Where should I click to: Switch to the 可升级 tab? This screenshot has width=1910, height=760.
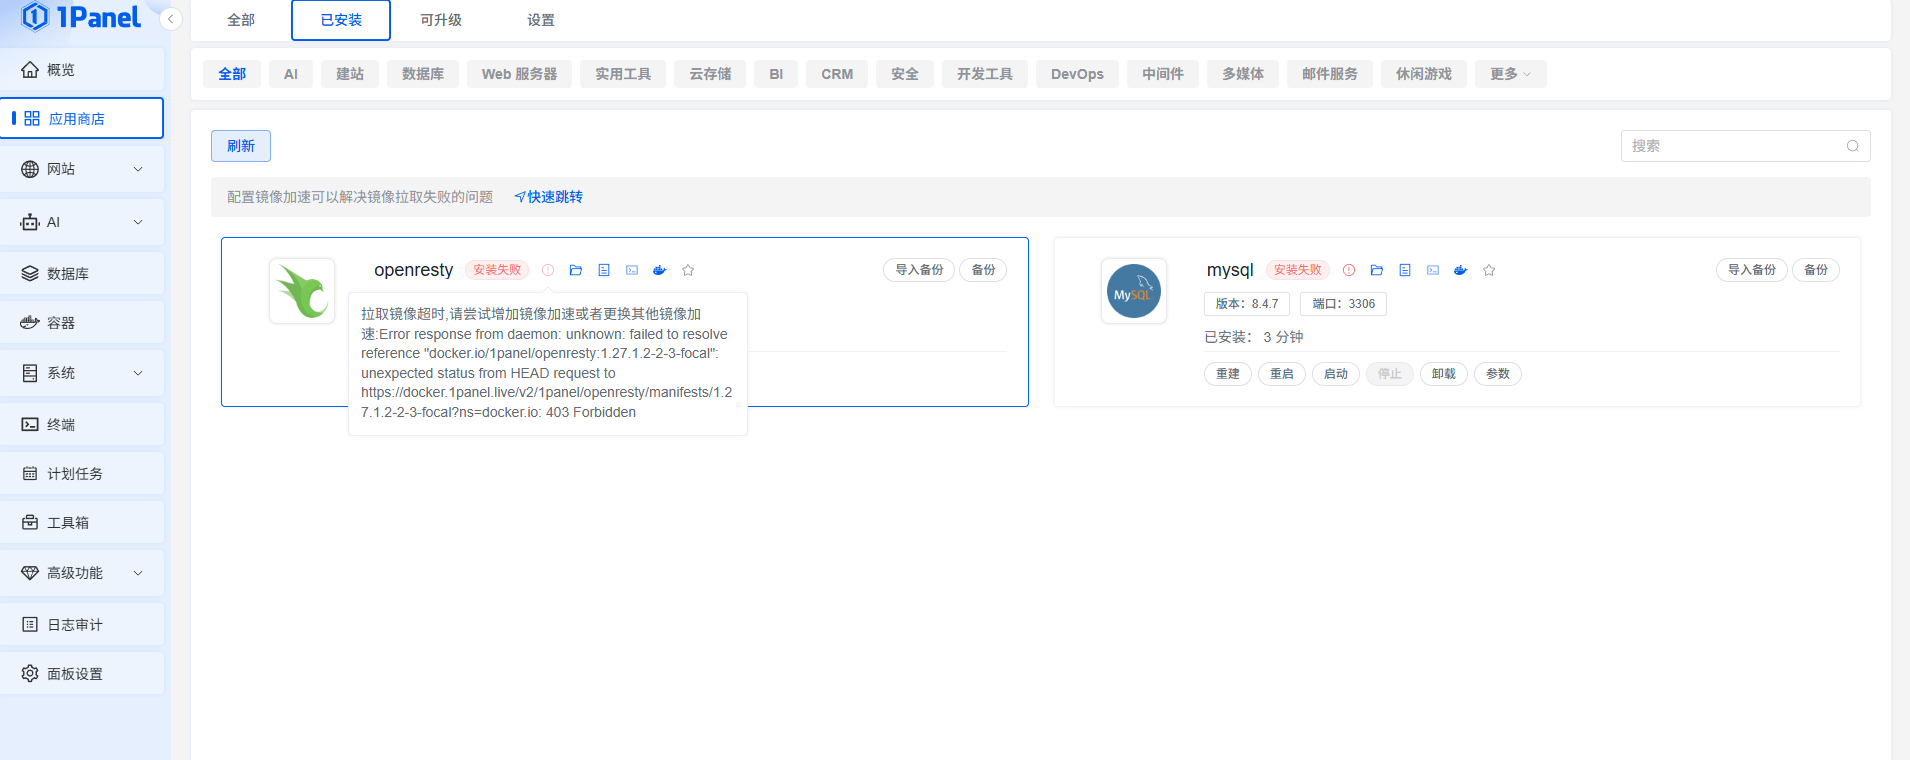[x=441, y=20]
